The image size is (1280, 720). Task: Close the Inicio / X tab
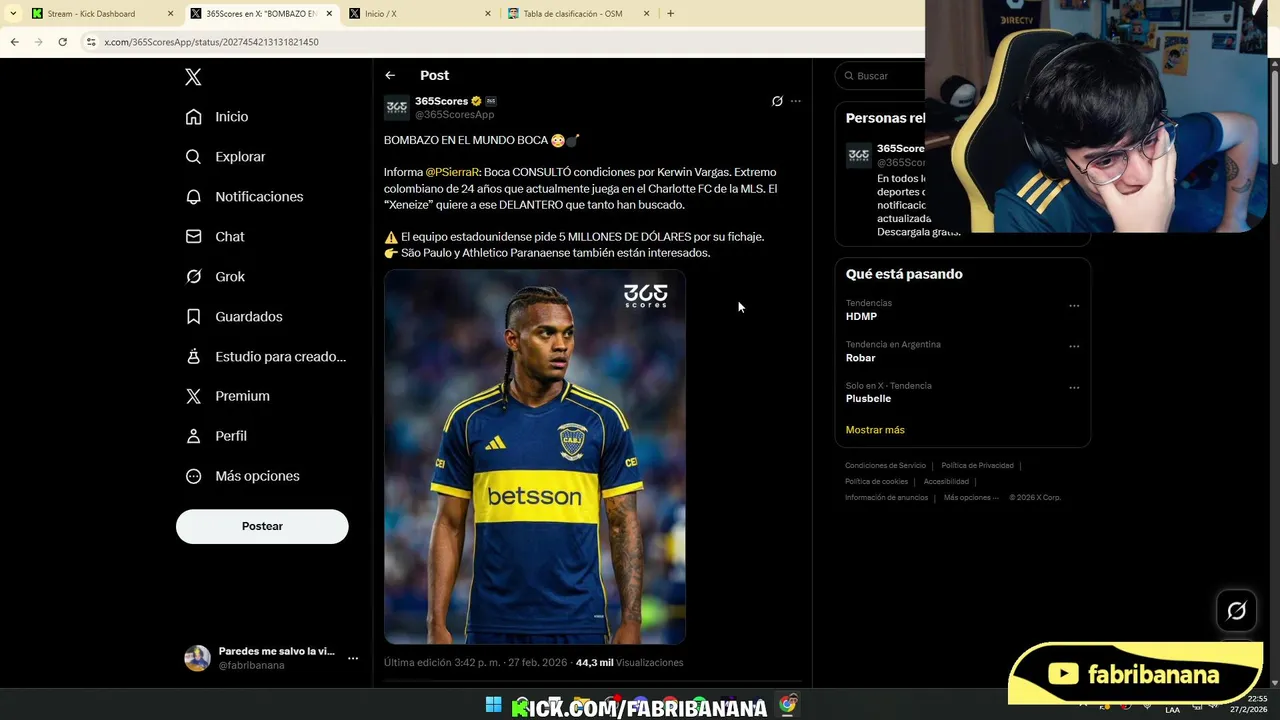488,14
